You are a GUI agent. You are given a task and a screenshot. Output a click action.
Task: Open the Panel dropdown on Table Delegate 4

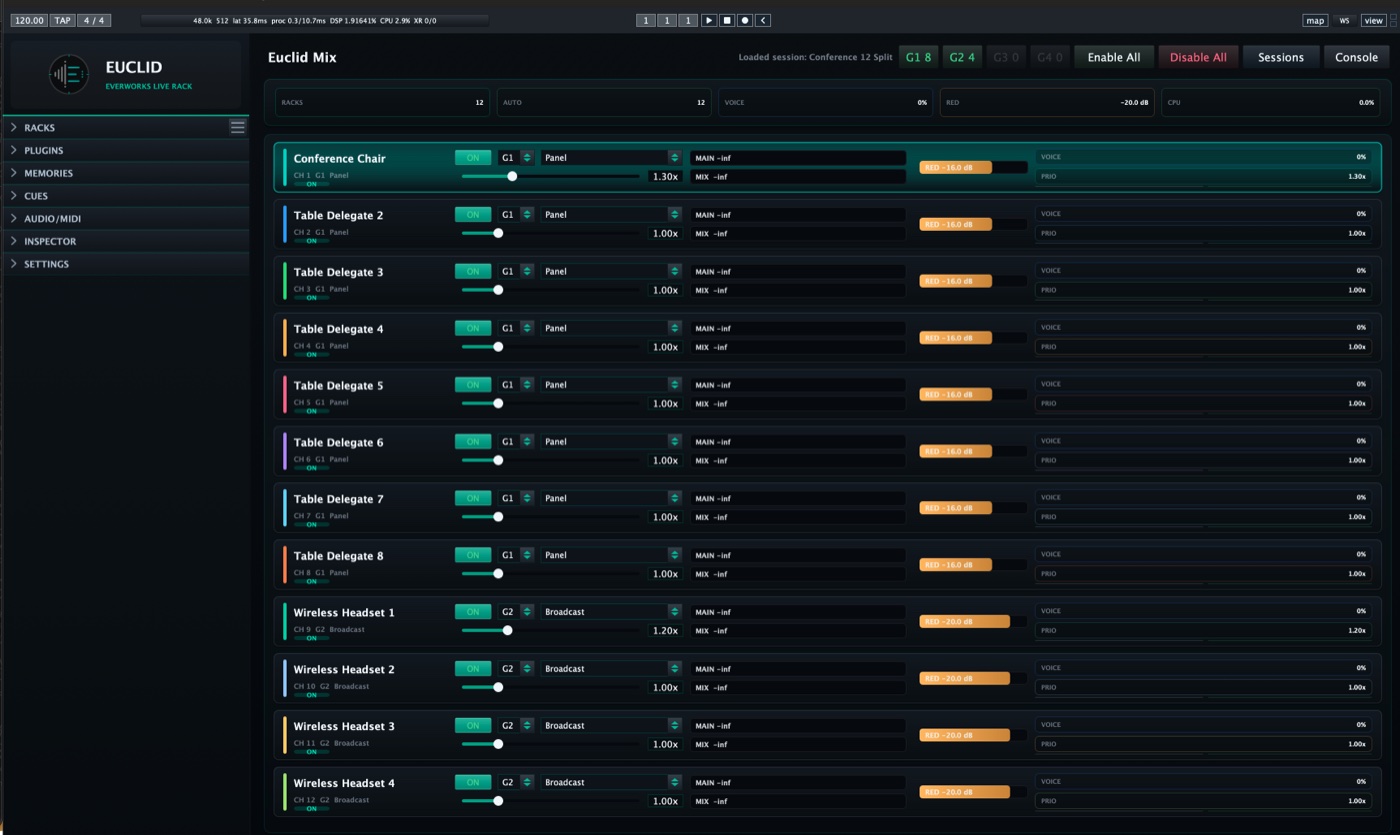coord(611,328)
